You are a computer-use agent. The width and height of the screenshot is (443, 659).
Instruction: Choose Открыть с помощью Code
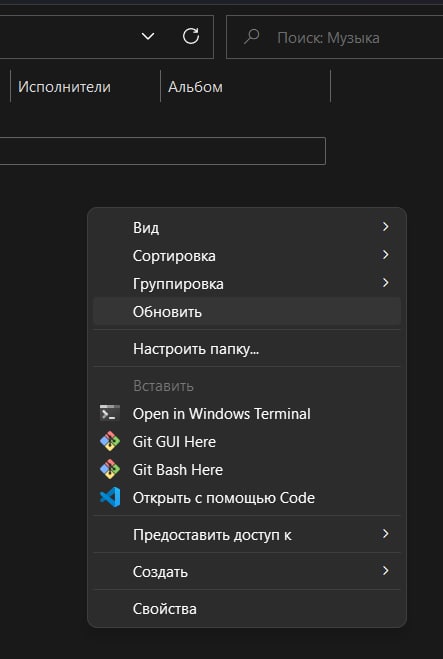click(247, 498)
